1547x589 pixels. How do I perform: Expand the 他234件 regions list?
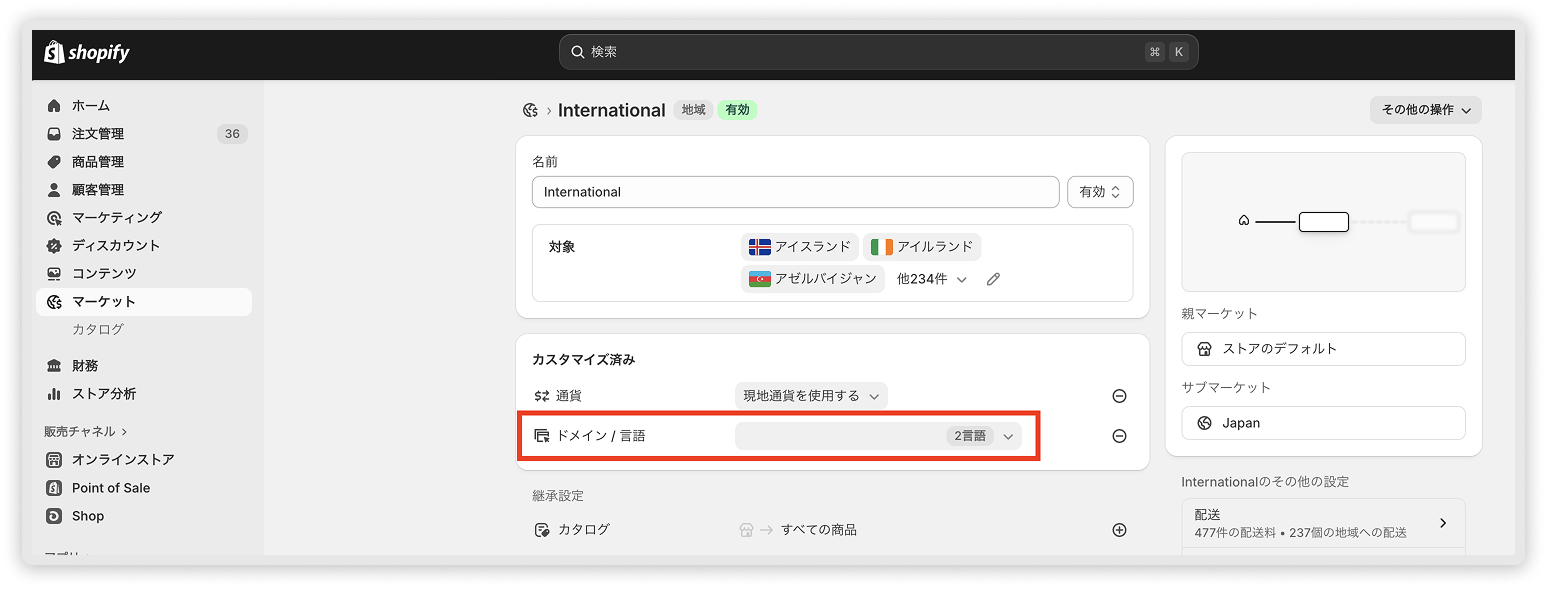(931, 280)
